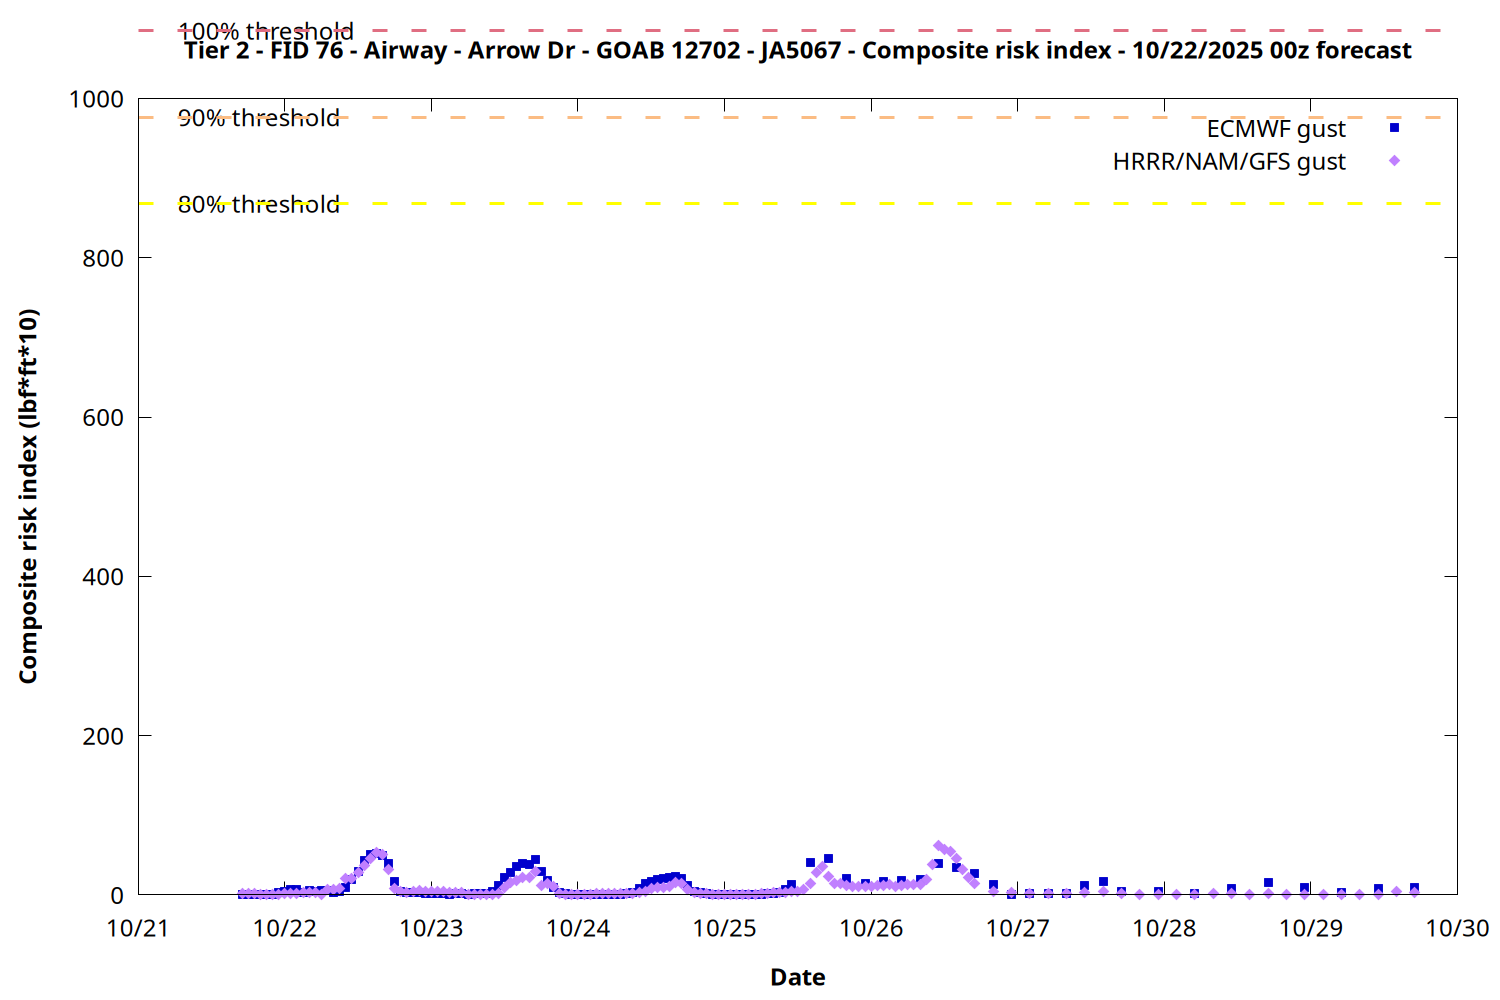Select the HRRR/NAM/GFS gust legend label
1500x1000 pixels.
click(x=1229, y=162)
